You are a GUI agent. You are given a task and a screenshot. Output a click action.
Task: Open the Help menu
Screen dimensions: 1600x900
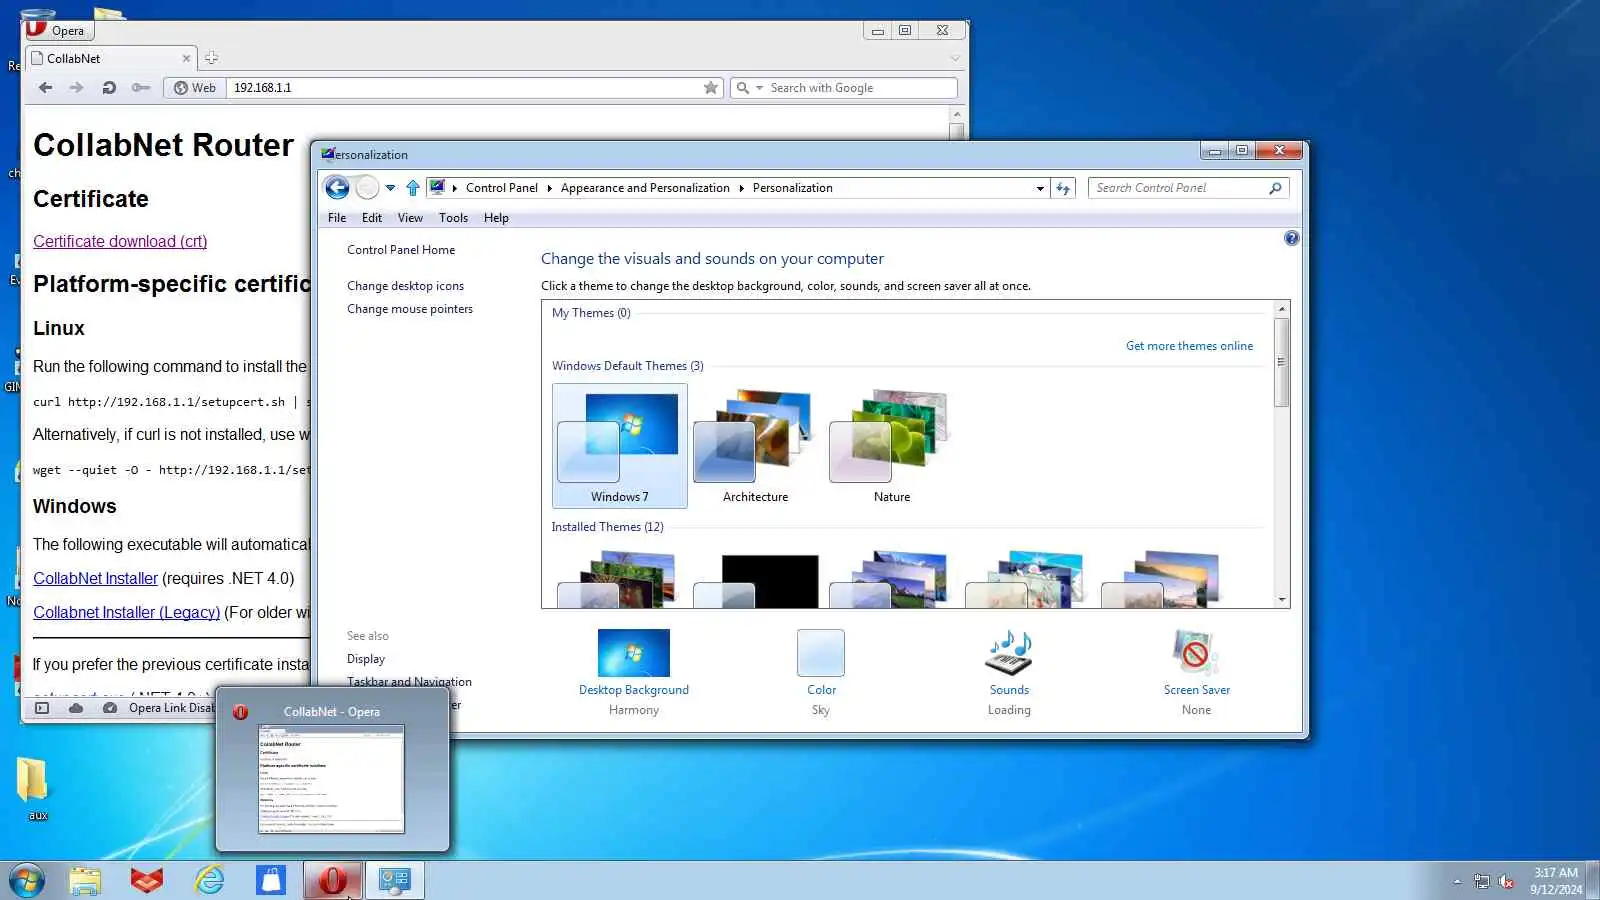coord(496,218)
